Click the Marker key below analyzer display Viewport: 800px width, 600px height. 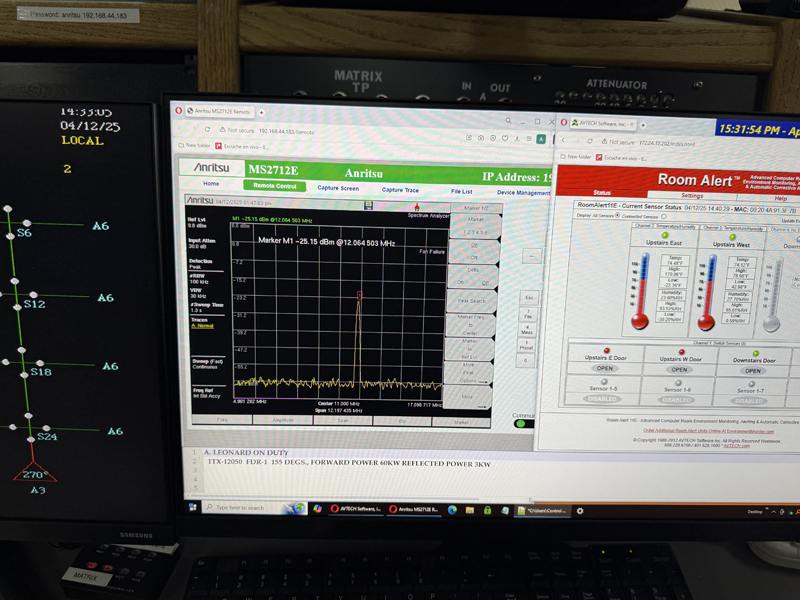click(x=461, y=422)
